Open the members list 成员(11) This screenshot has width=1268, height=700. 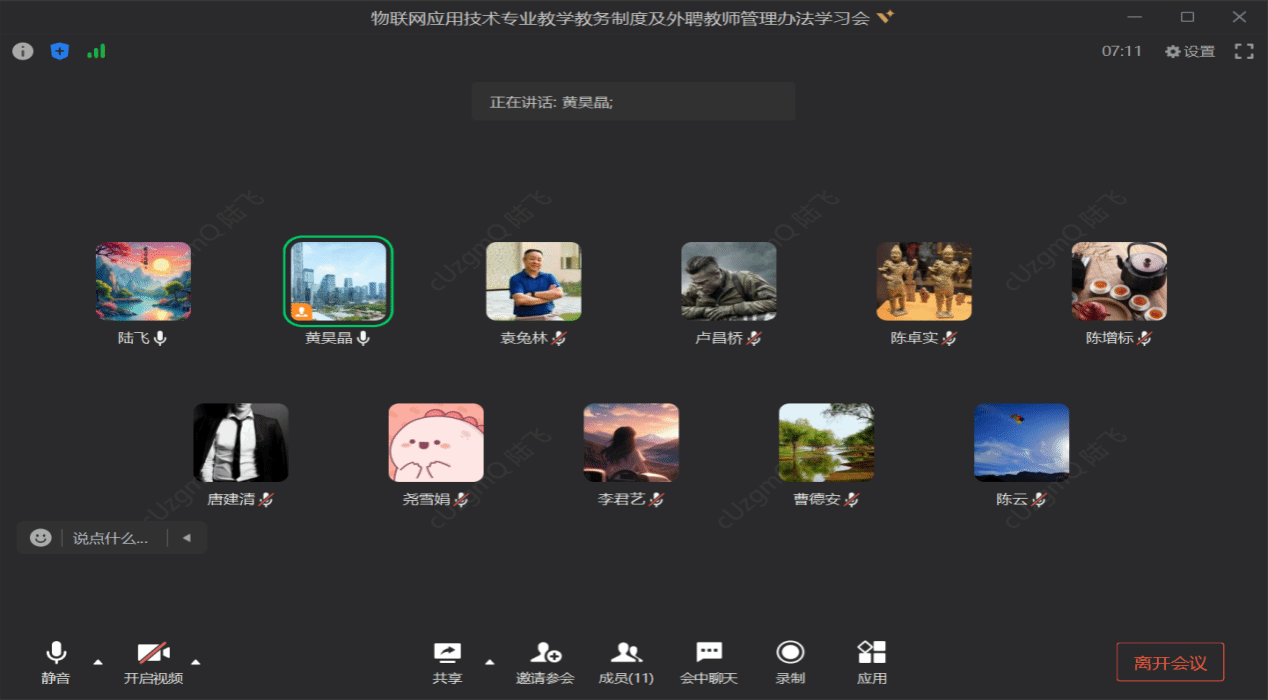[x=626, y=662]
